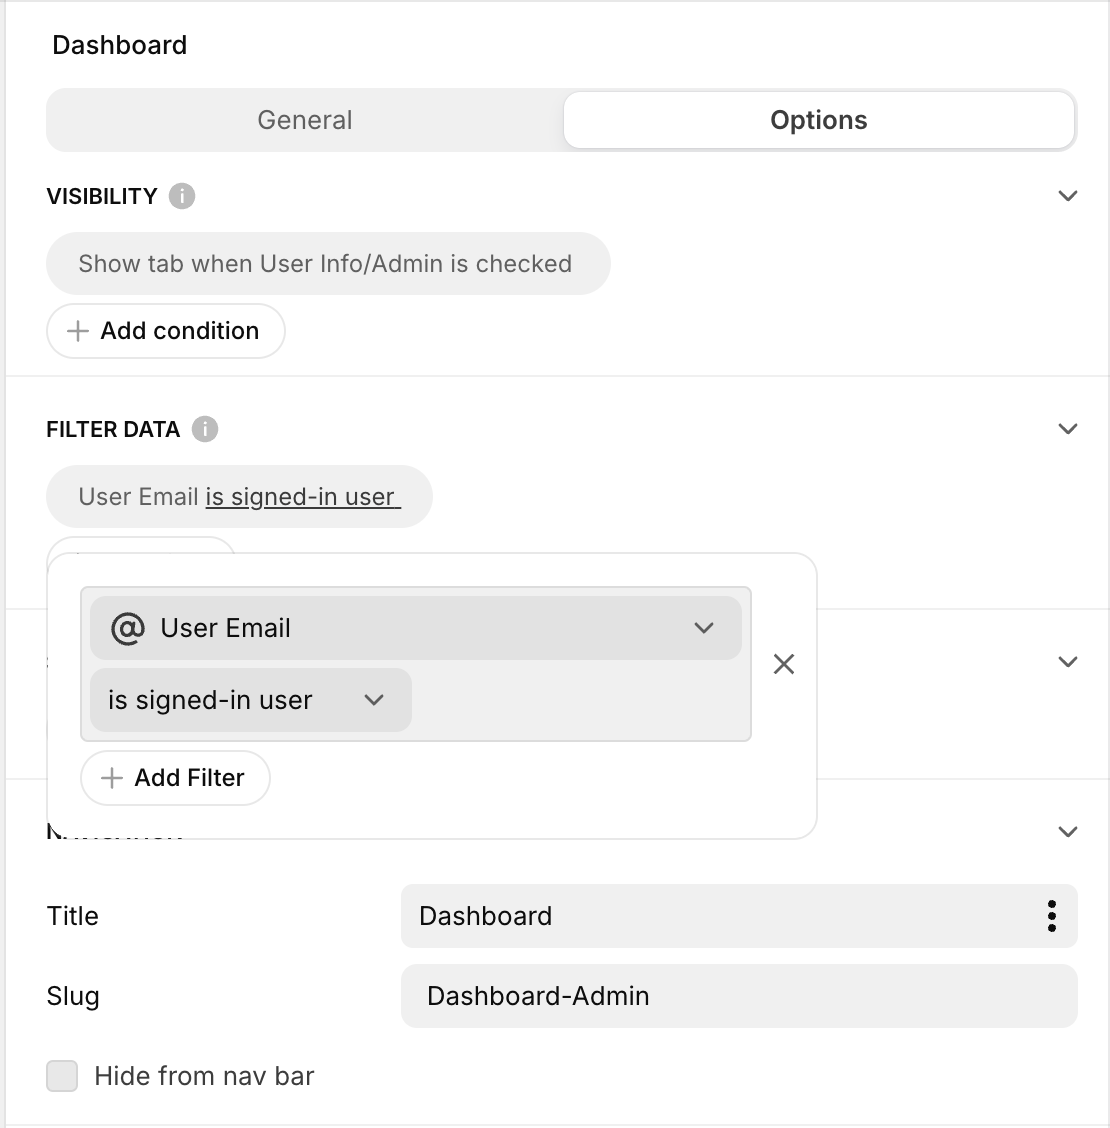Viewport: 1110px width, 1128px height.
Task: Click the 'Show tab when User Info/Admin' condition
Action: 327,264
